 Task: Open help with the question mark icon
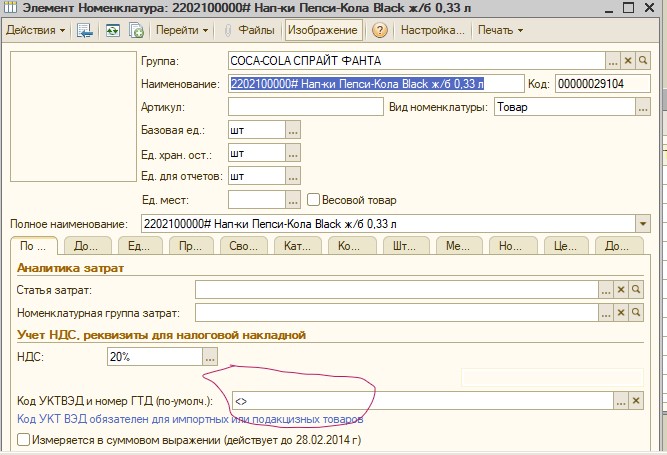point(379,30)
